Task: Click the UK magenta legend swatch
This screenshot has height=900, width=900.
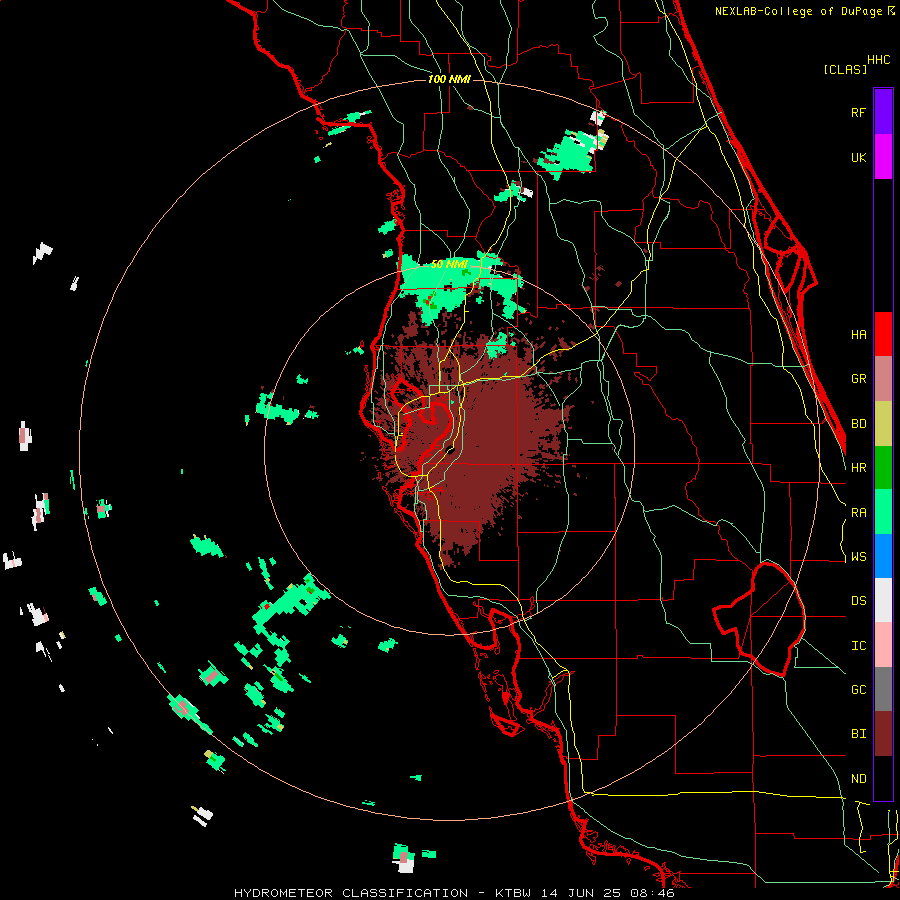Action: (883, 156)
